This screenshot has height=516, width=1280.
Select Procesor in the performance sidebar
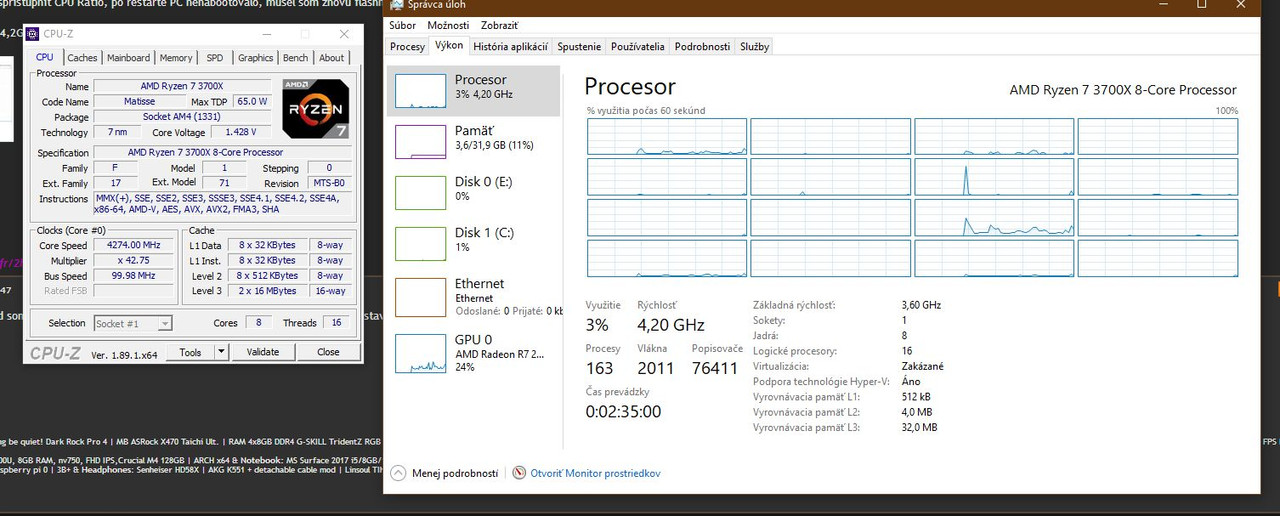(x=473, y=90)
